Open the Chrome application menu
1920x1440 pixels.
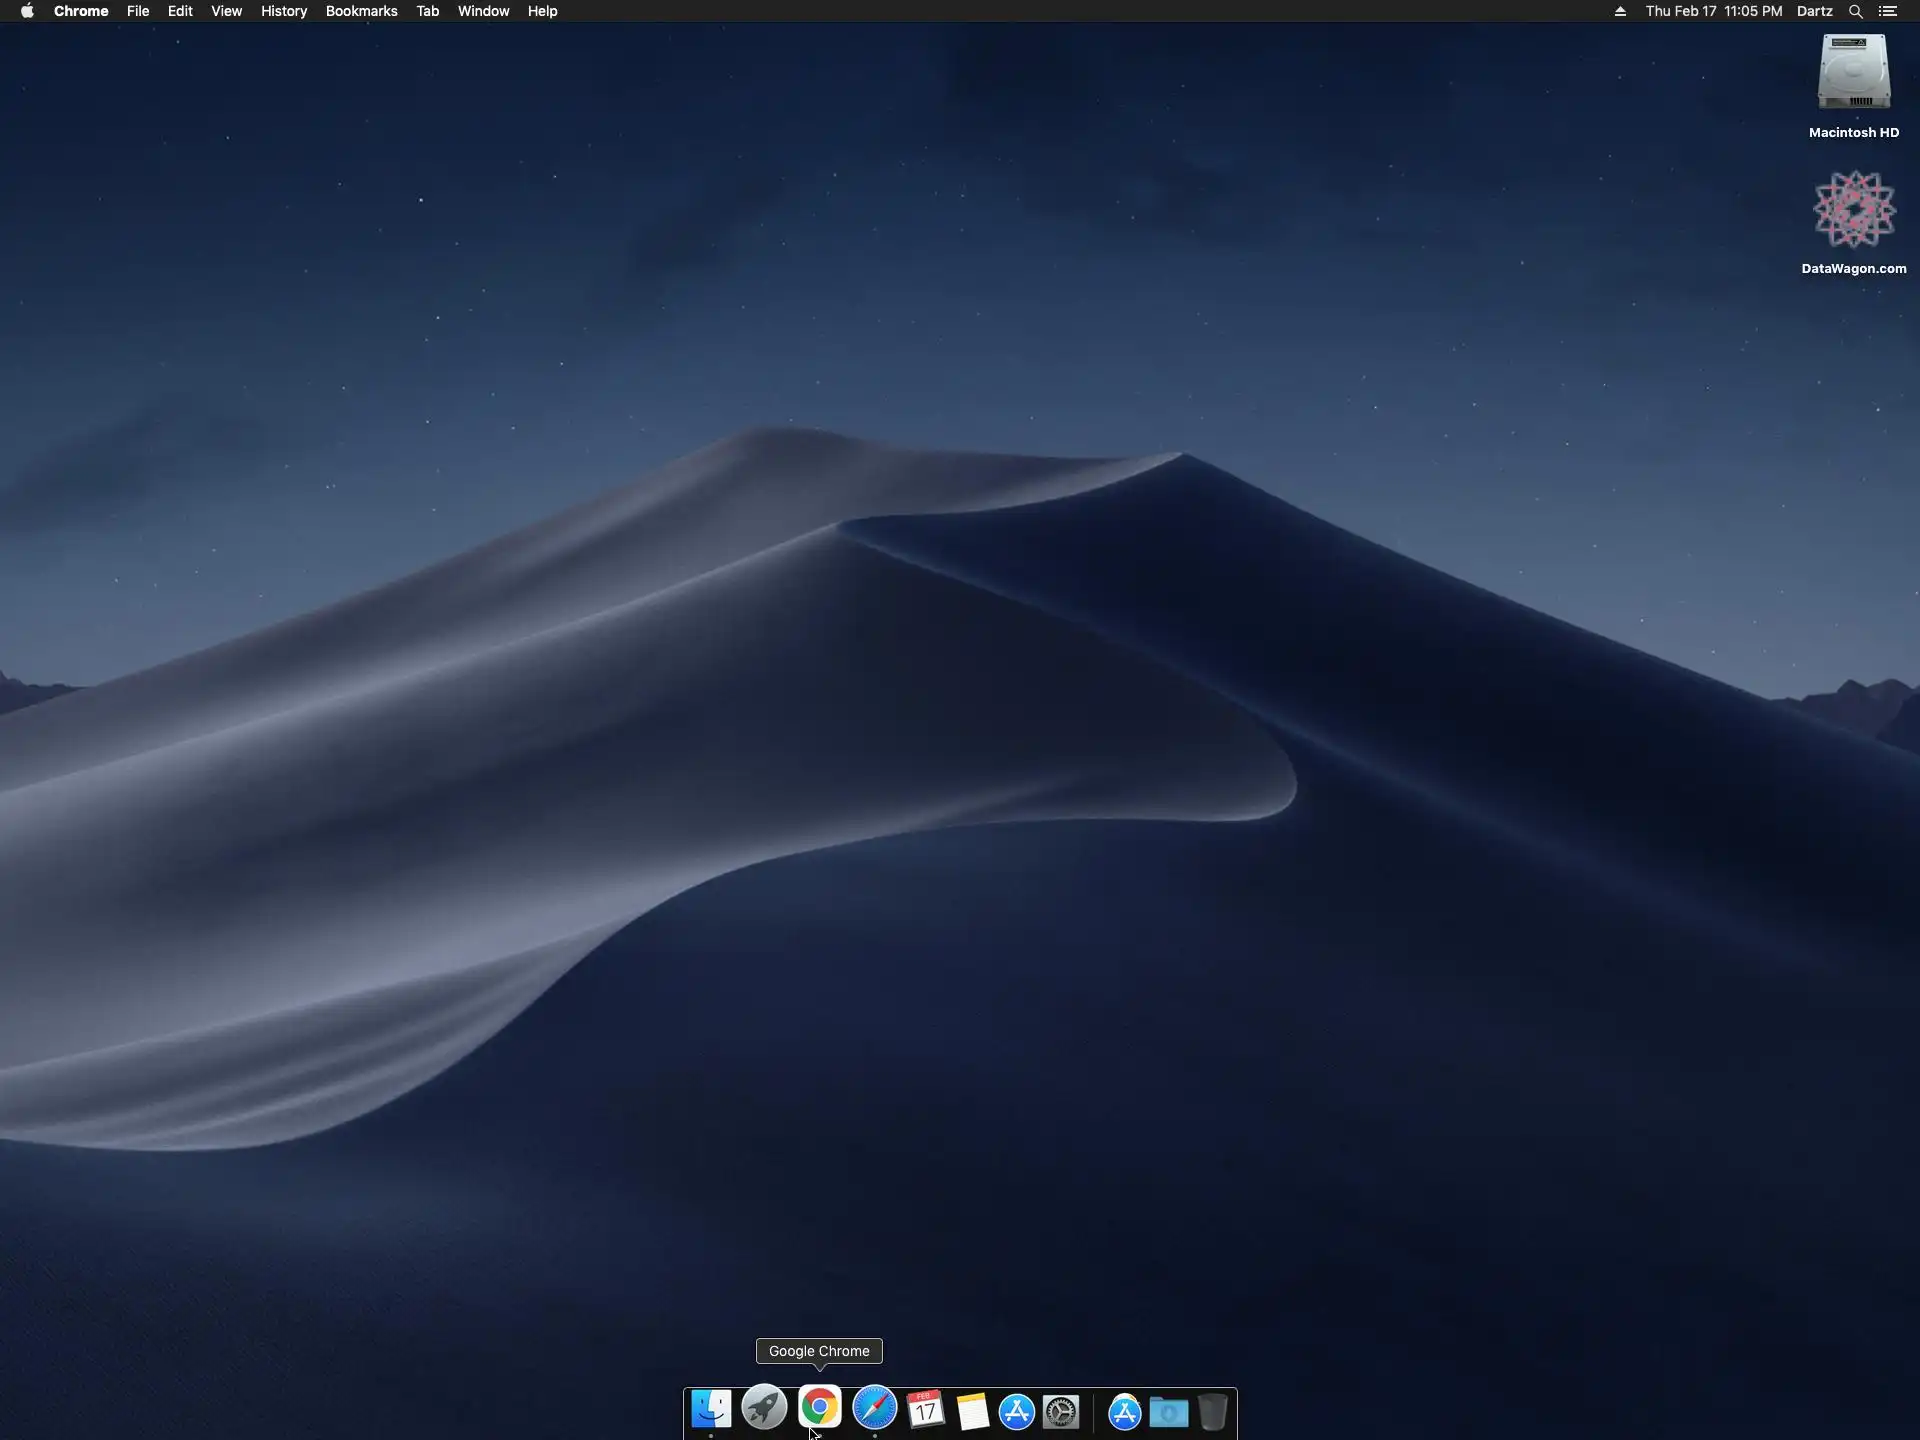tap(81, 11)
